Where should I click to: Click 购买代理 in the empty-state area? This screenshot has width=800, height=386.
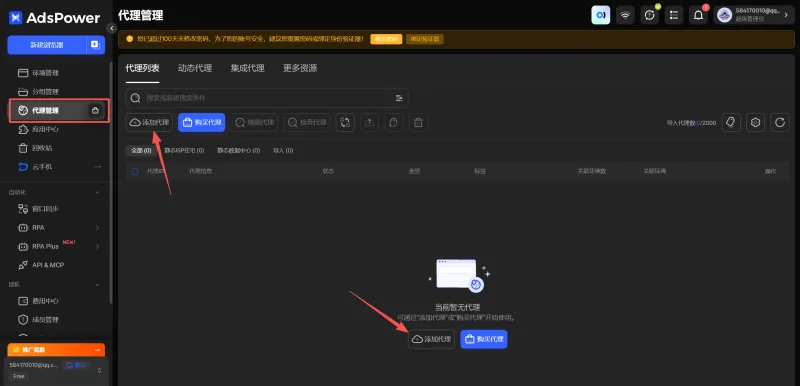(x=484, y=339)
